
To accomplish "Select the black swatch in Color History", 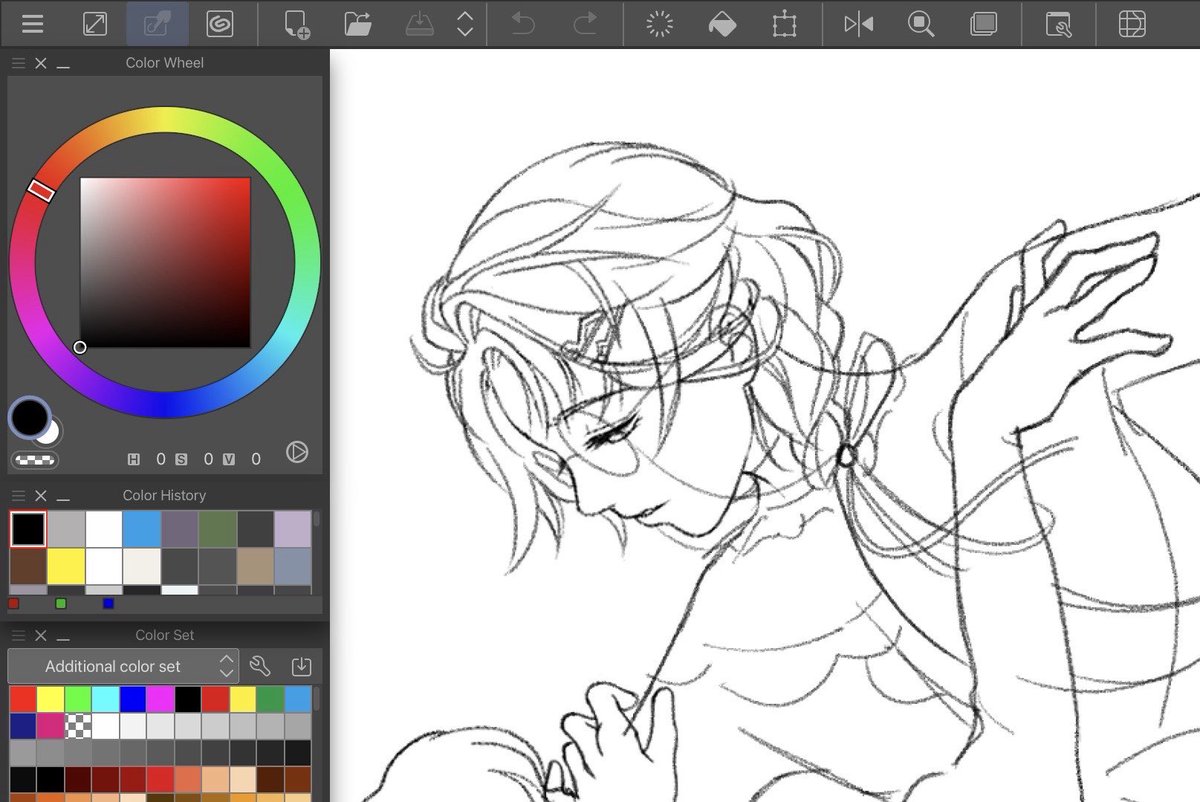I will pyautogui.click(x=28, y=529).
